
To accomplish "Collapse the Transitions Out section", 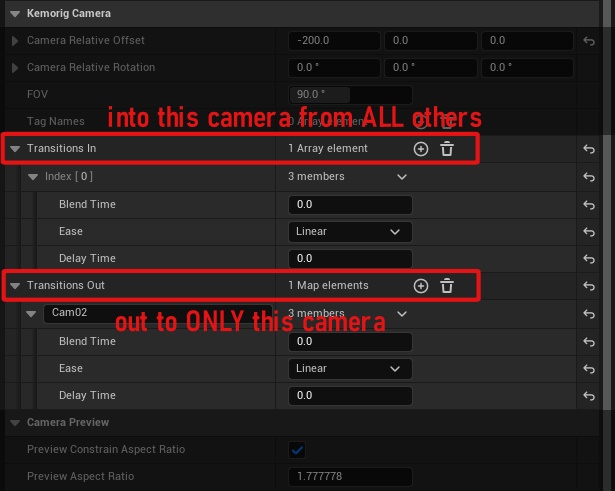I will (x=15, y=285).
